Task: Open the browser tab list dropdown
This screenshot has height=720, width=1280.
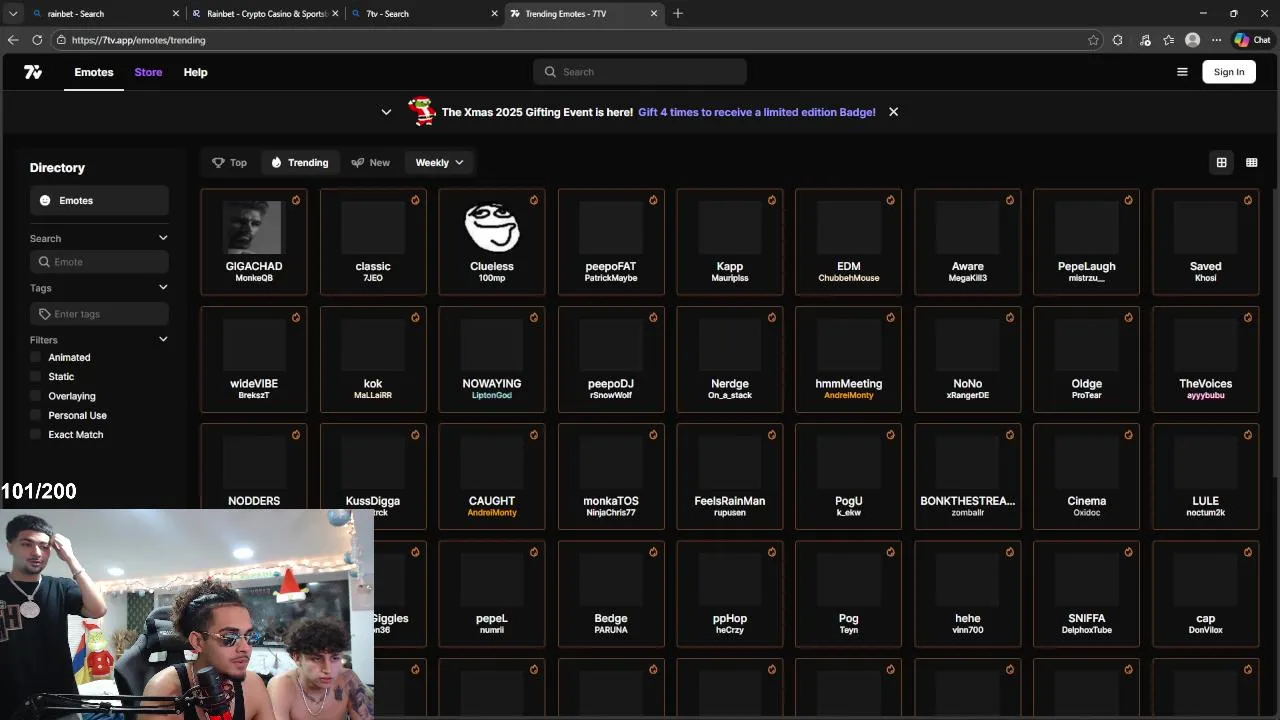Action: [x=13, y=13]
